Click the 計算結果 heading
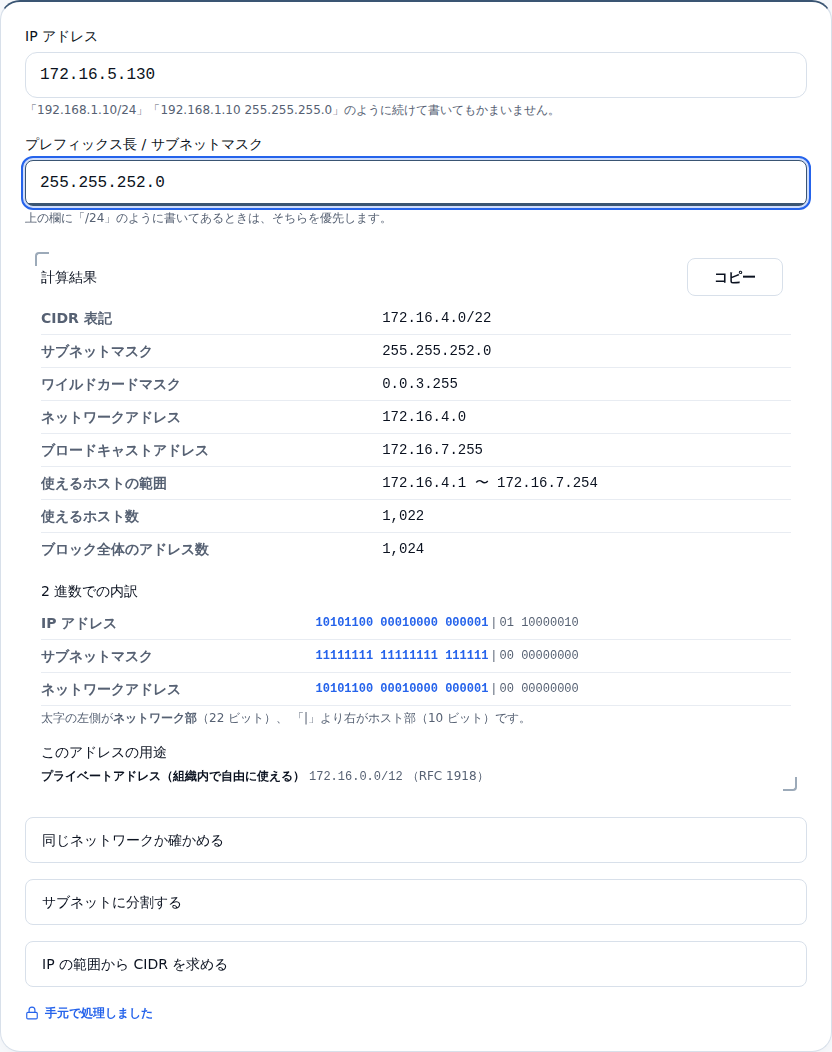This screenshot has width=832, height=1052. coord(68,277)
